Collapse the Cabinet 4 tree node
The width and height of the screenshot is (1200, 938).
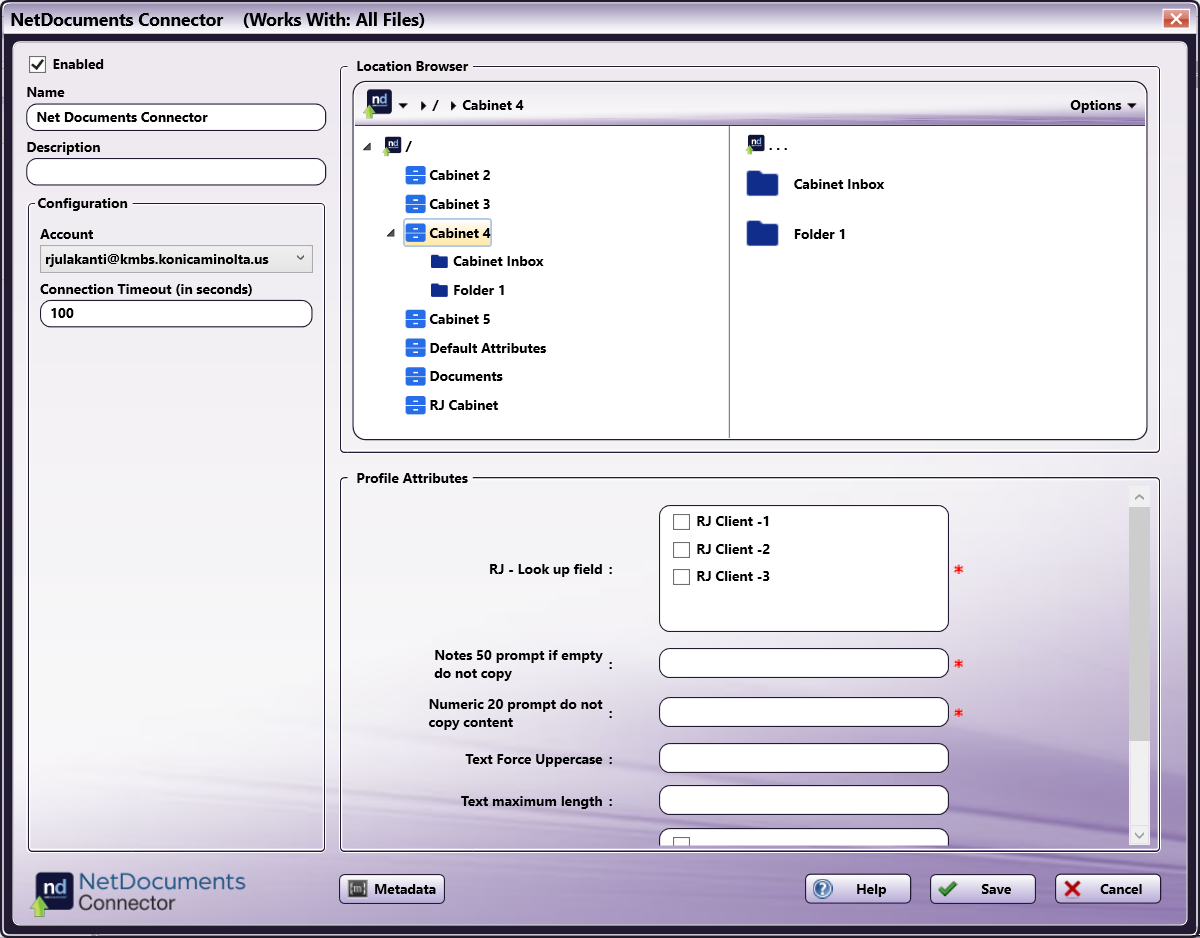tap(390, 233)
